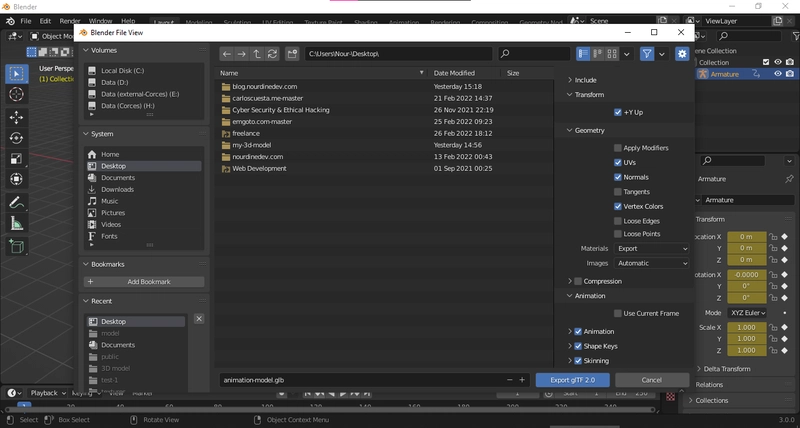The image size is (800, 428).
Task: Select Downloads in System list
Action: pos(143,190)
